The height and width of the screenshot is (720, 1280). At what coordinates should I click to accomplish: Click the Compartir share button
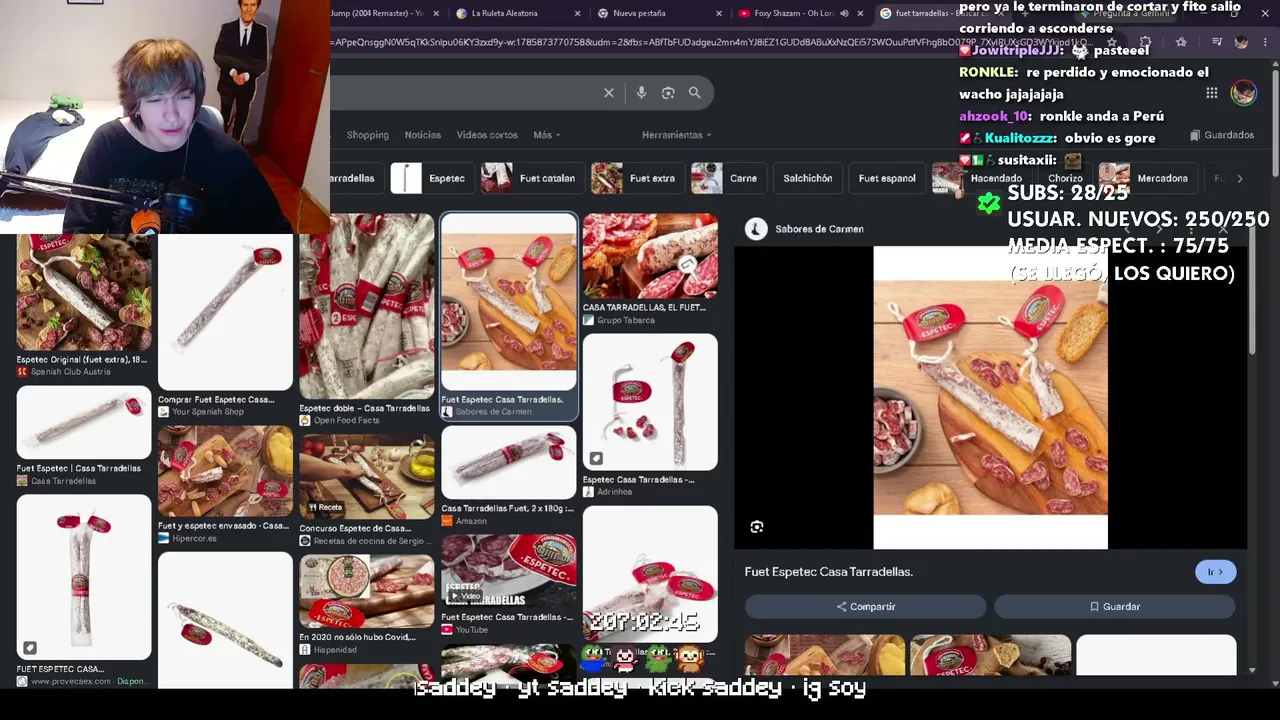[866, 607]
